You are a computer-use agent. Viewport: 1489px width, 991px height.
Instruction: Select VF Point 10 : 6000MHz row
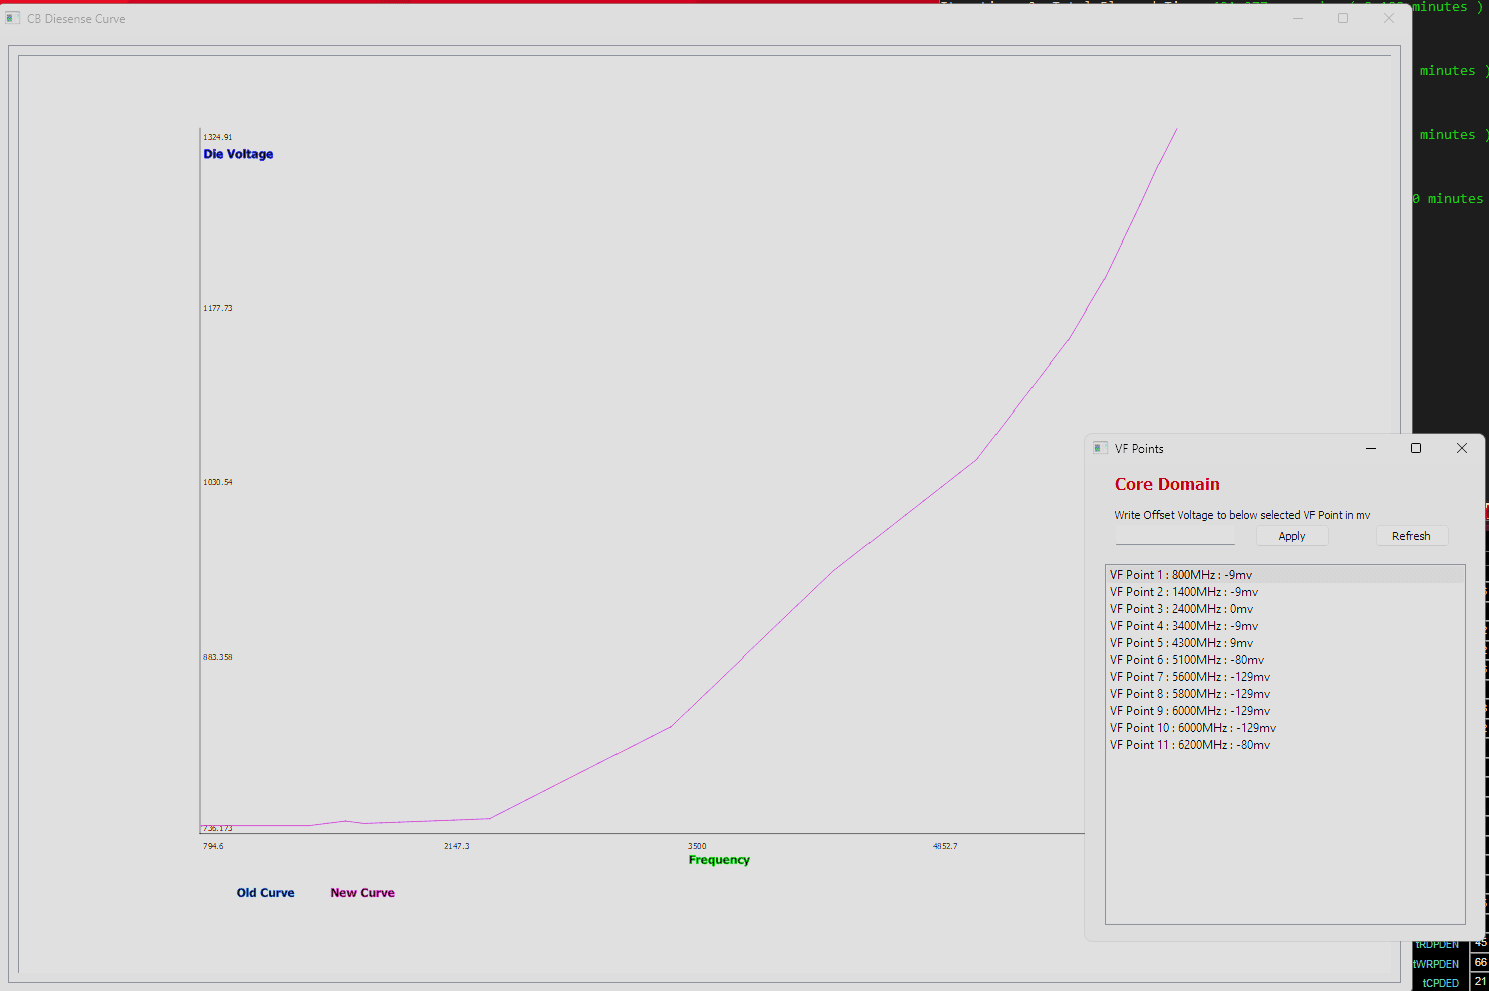1285,728
